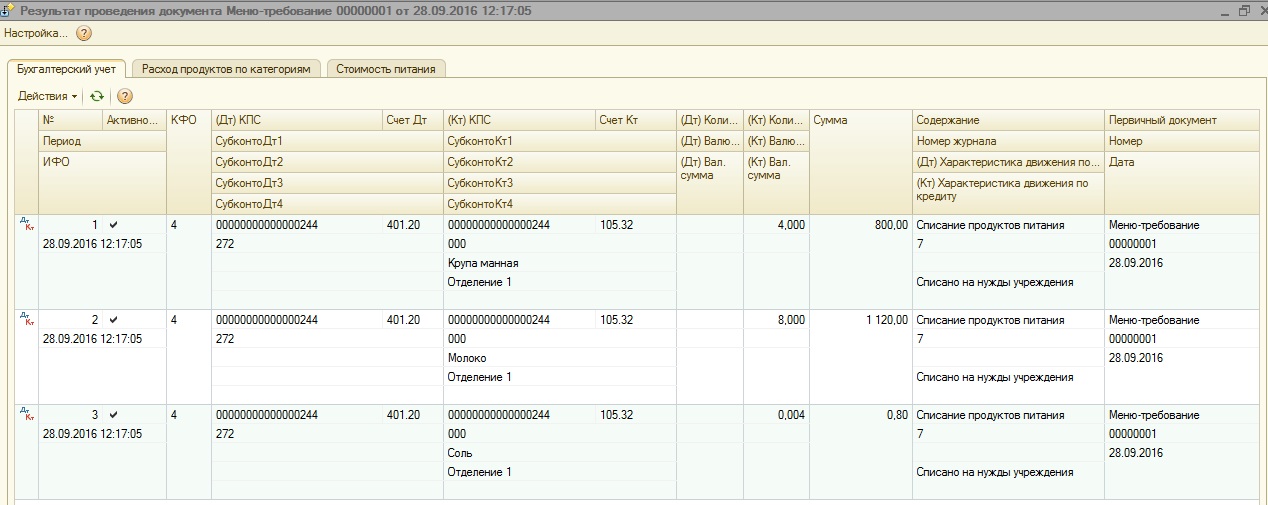Click the Содержание column header
This screenshot has height=505, width=1268.
click(x=1007, y=120)
